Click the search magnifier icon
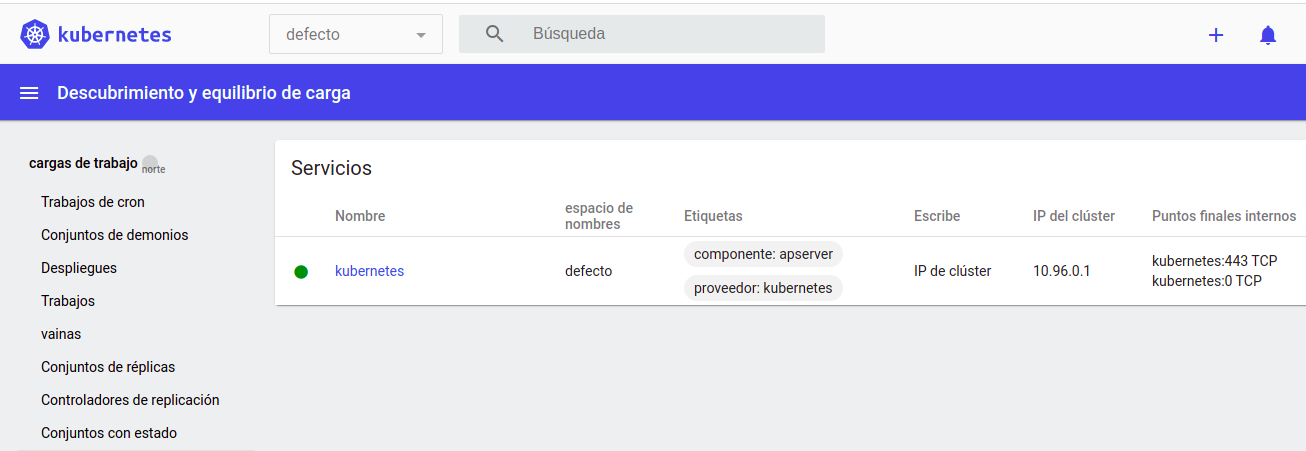 (x=494, y=34)
